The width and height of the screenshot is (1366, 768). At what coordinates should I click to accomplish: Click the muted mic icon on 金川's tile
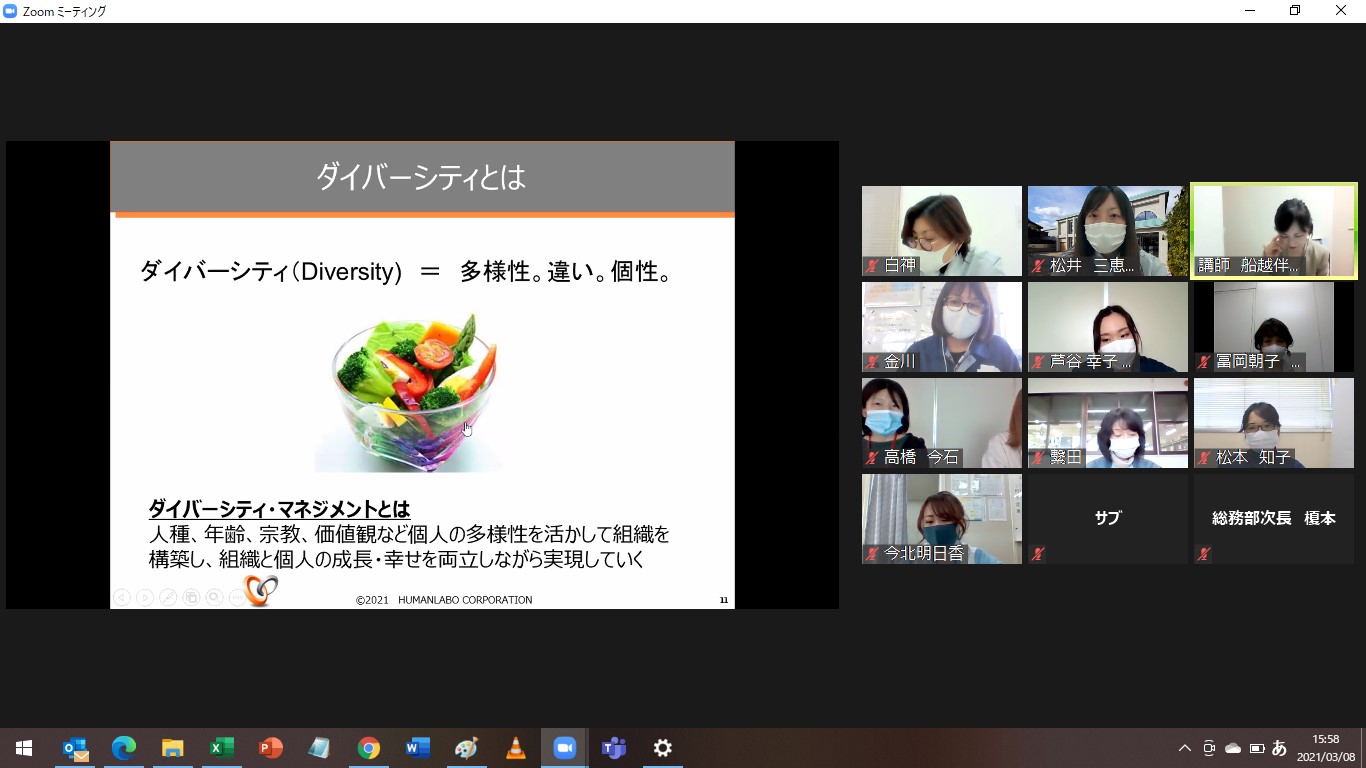(872, 362)
